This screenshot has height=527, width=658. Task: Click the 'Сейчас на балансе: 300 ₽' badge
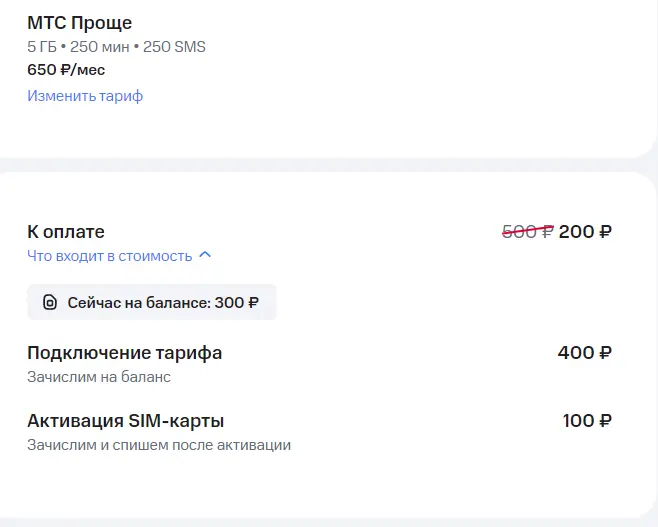point(152,302)
